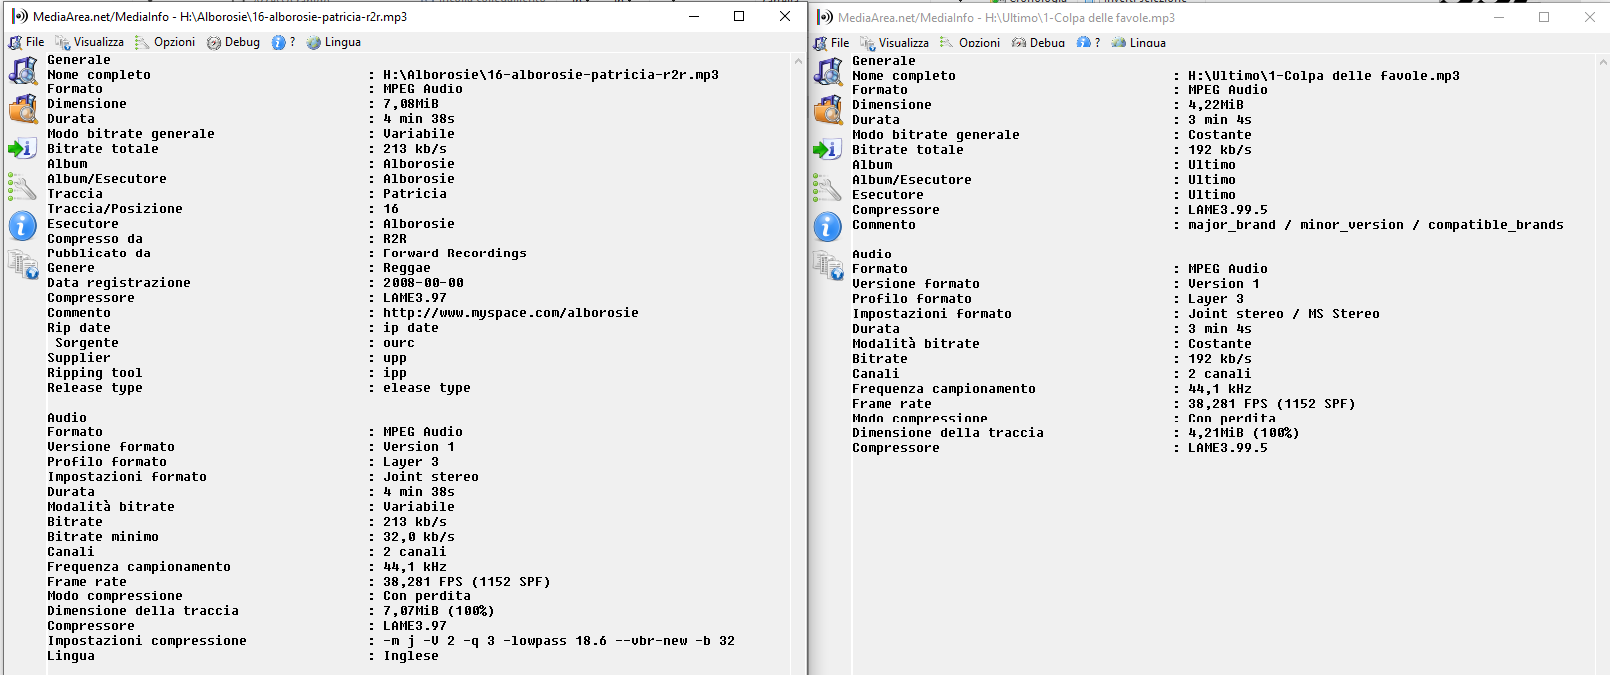Click the path H:\Ultimo\1-Colpa delle favole.mp3 value
Screen dimensions: 1610x675
pyautogui.click(x=1324, y=76)
